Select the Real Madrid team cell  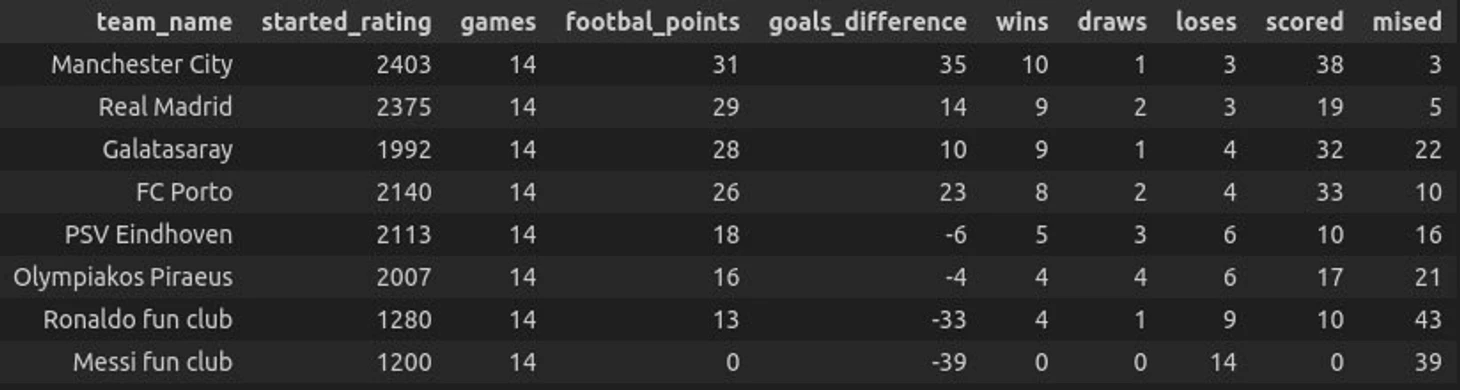click(165, 107)
